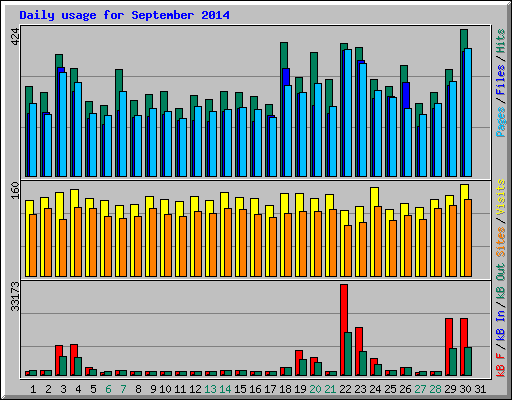Click day 31 on the x-axis
Screen dimensions: 512x400
(480, 389)
